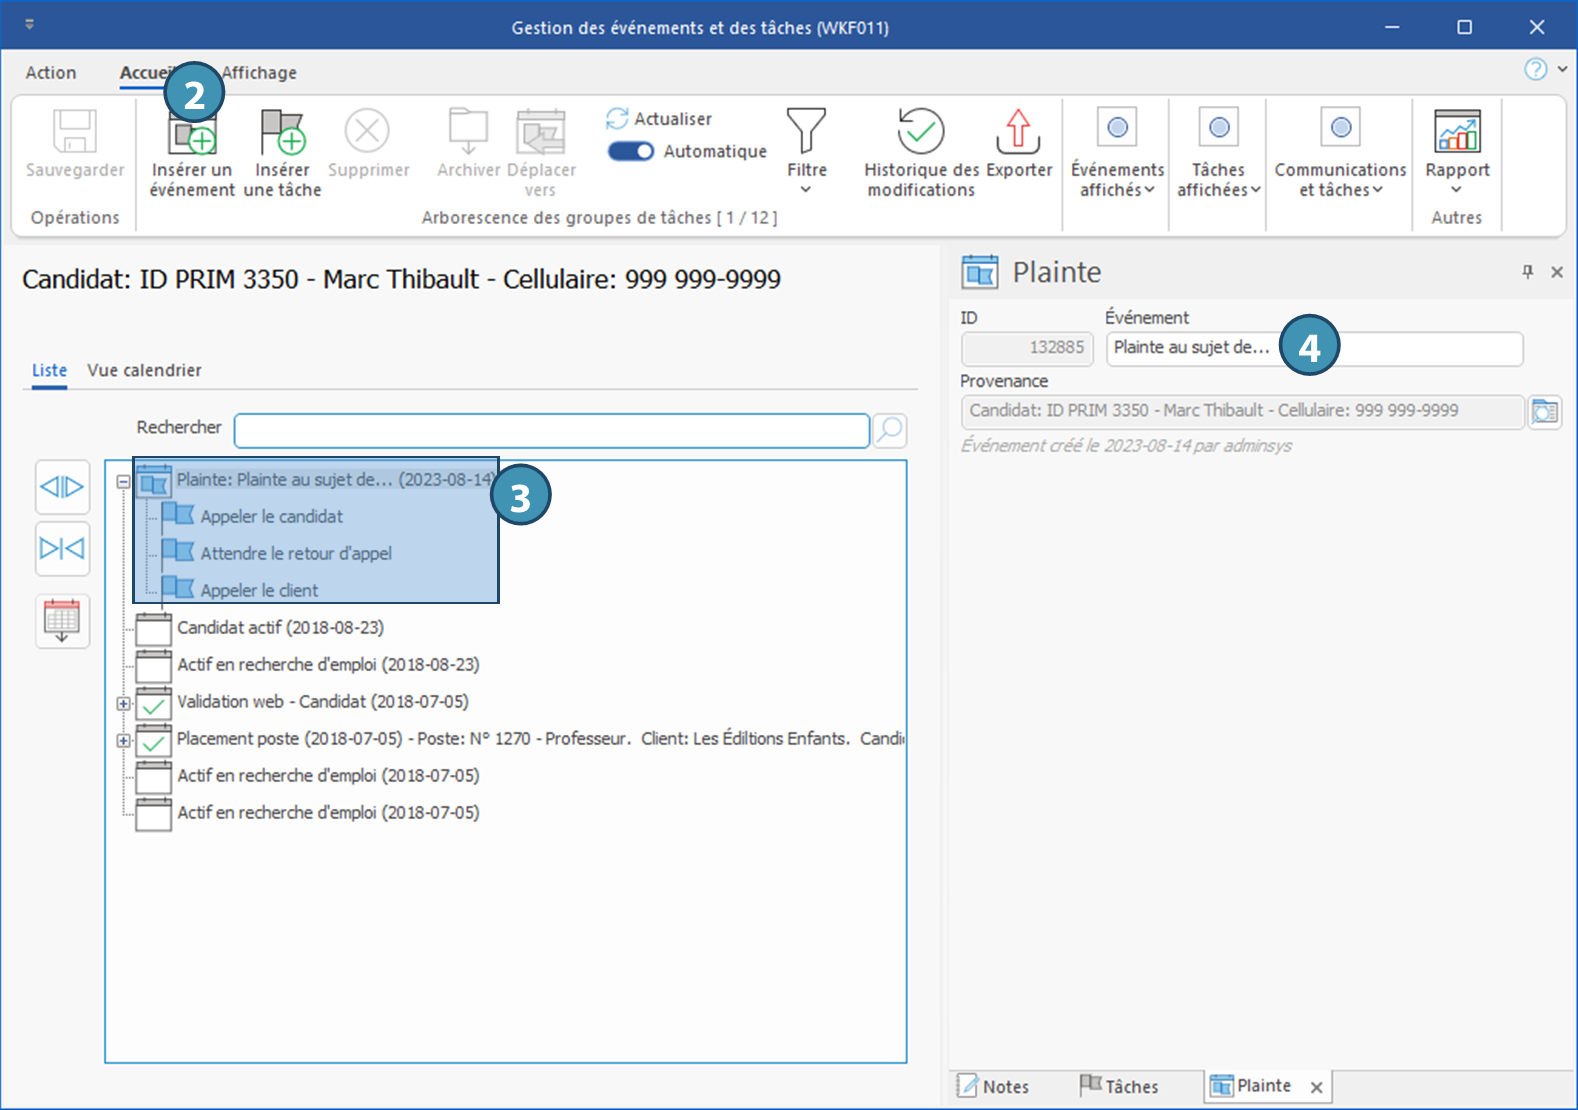Open the Provenance record lookup icon
Screen dimensions: 1578x1110
click(1544, 412)
